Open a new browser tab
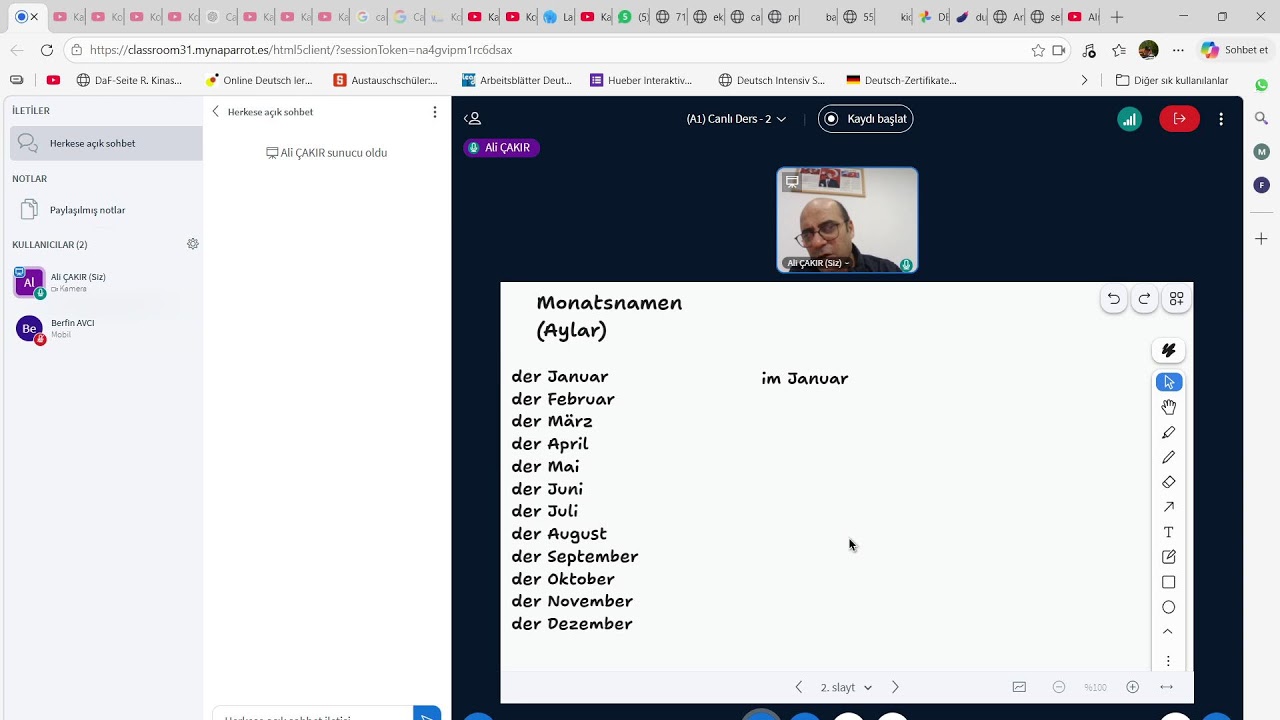The height and width of the screenshot is (720, 1280). click(x=1117, y=17)
